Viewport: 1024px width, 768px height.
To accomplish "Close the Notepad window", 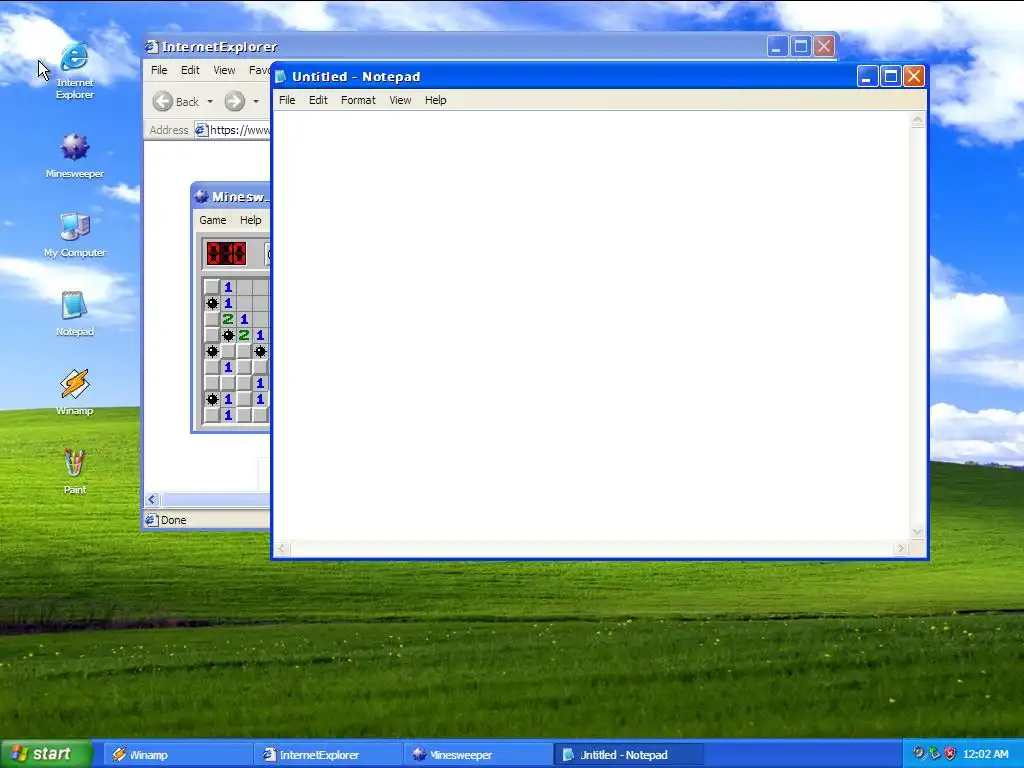I will pyautogui.click(x=914, y=76).
